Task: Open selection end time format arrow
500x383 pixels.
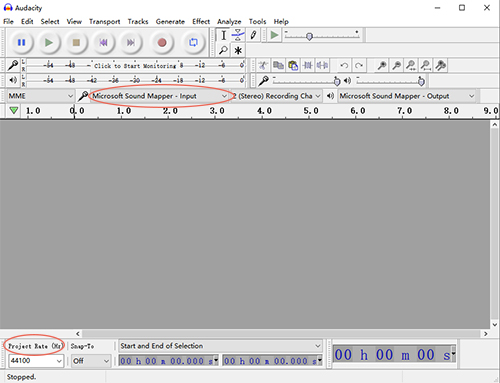Action: pyautogui.click(x=320, y=360)
